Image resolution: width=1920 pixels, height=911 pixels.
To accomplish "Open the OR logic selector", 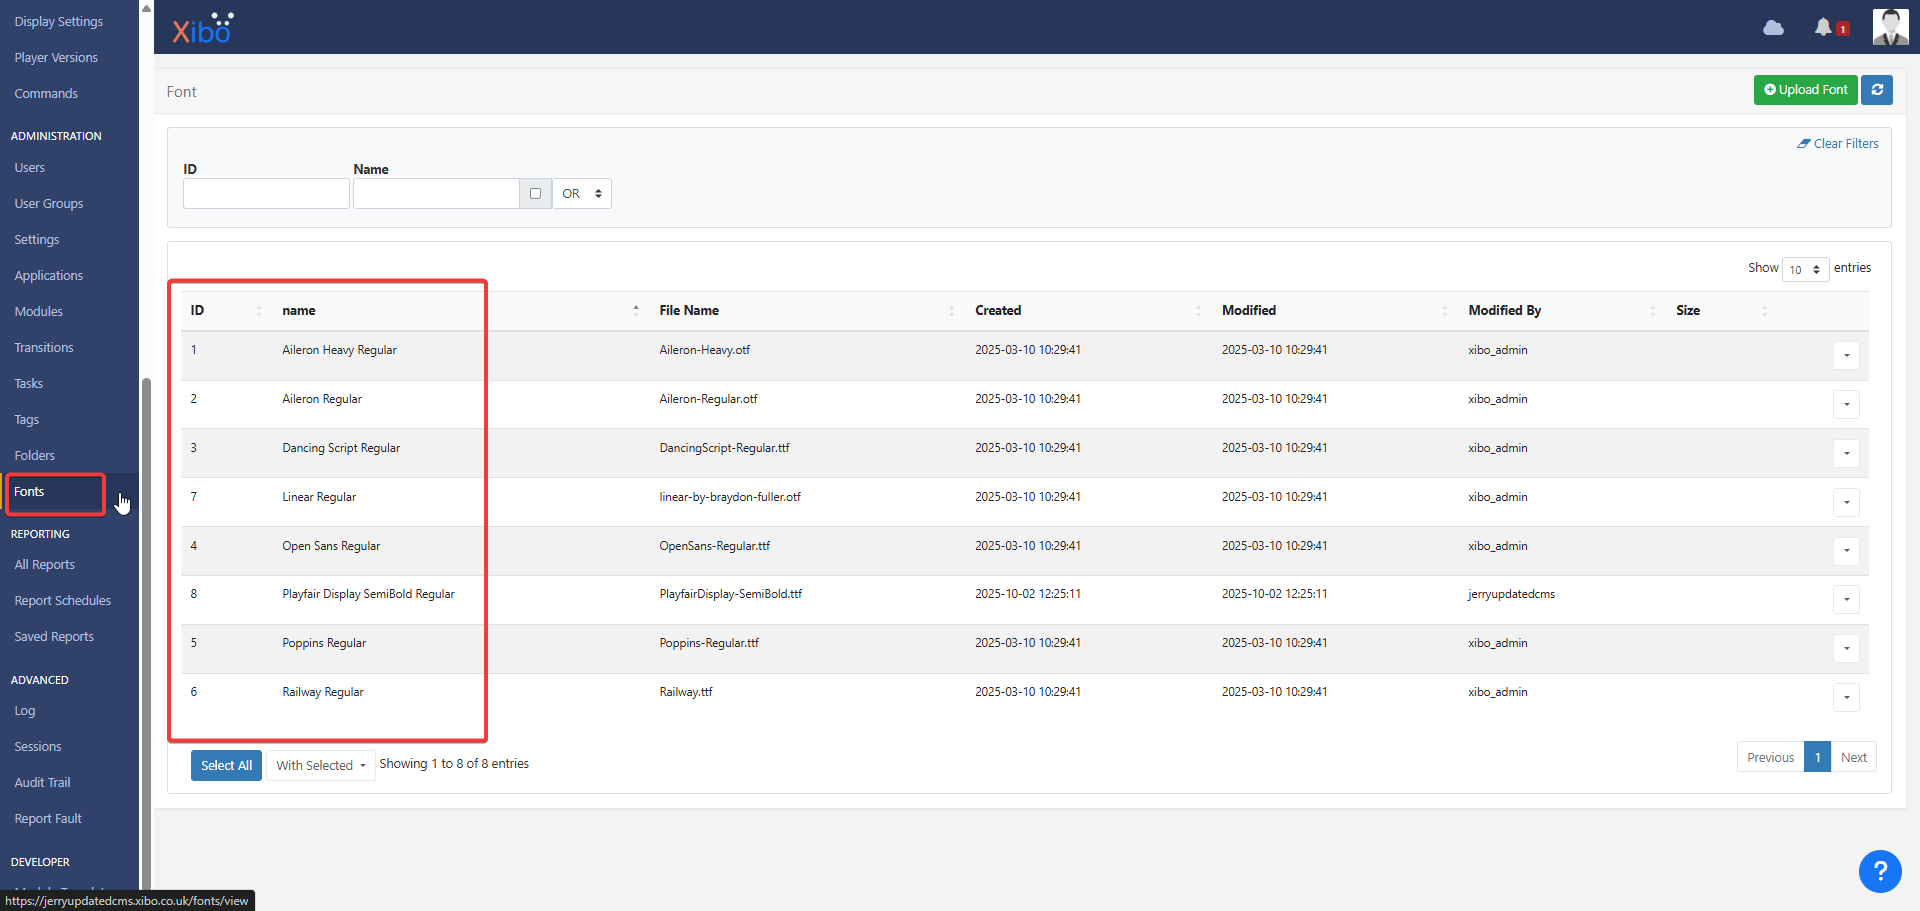I will (582, 194).
